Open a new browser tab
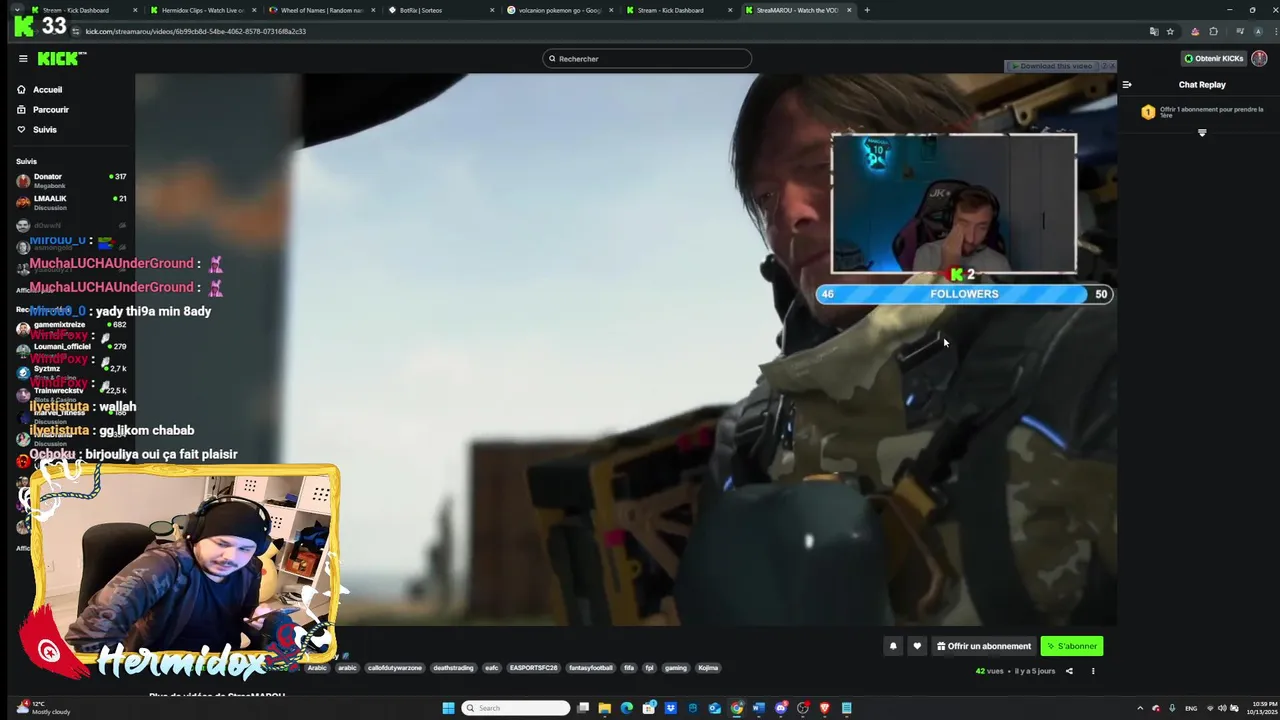This screenshot has width=1280, height=720. pyautogui.click(x=867, y=10)
